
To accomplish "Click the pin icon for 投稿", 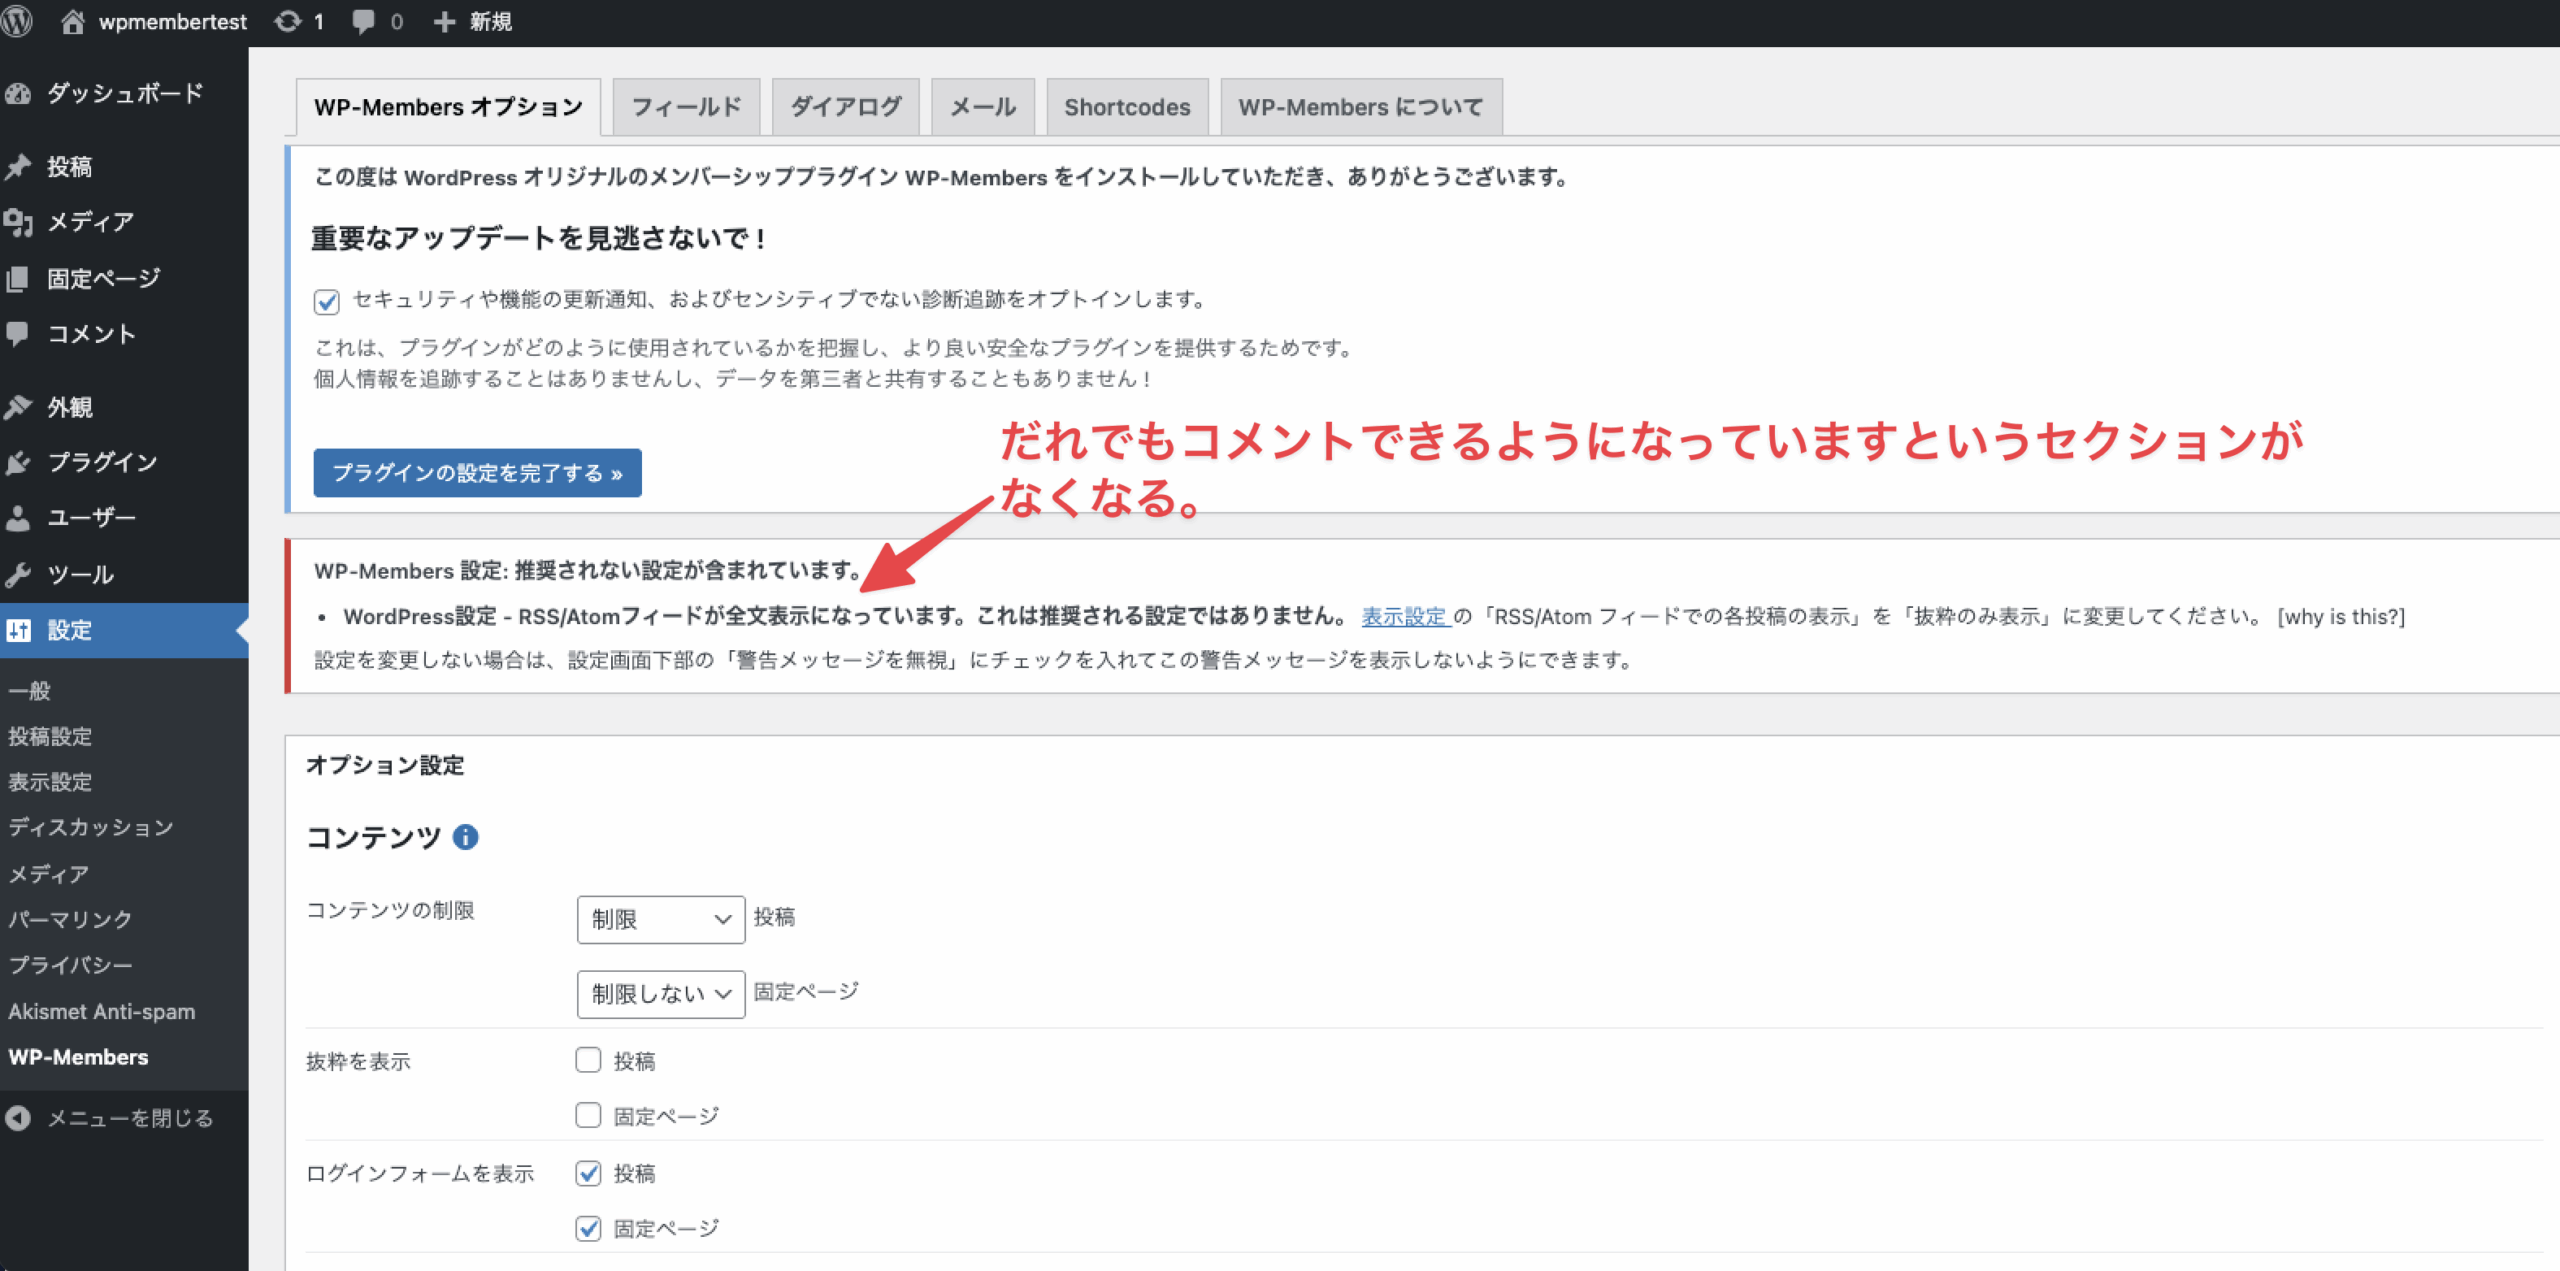I will coord(19,166).
